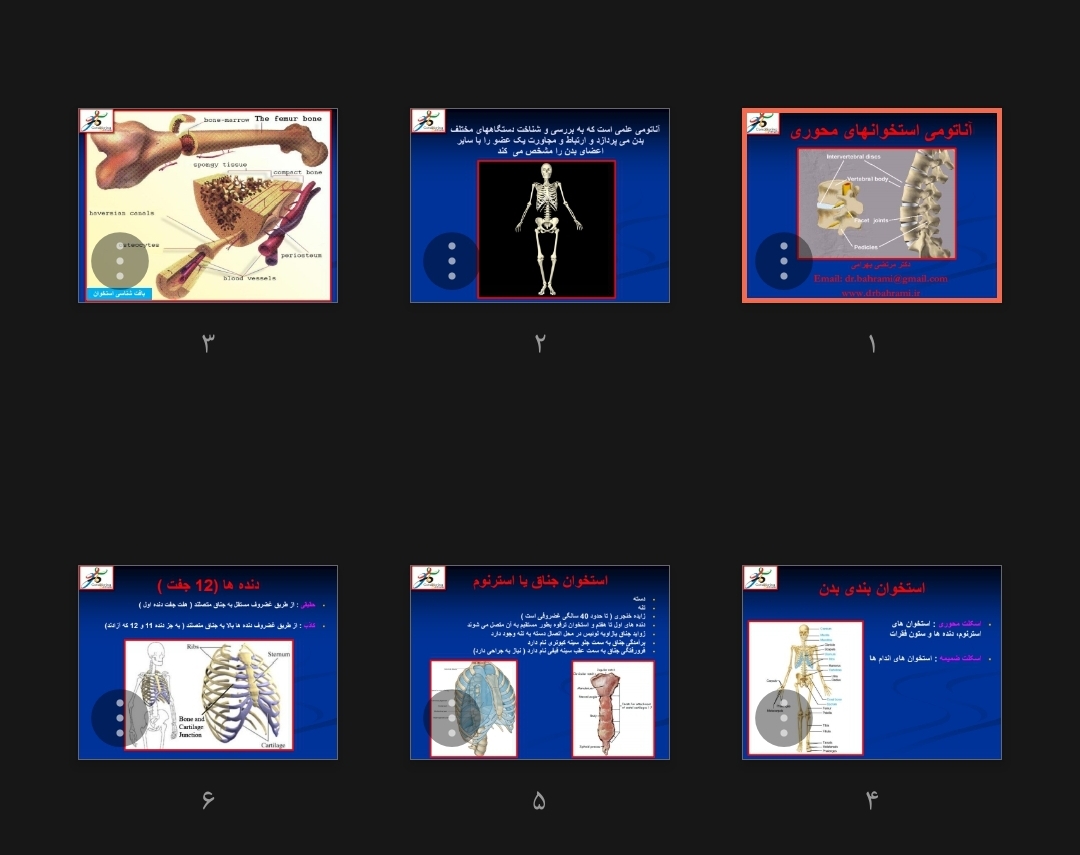
Task: Tap three-dot menu on ribs slide 6
Action: pyautogui.click(x=120, y=718)
